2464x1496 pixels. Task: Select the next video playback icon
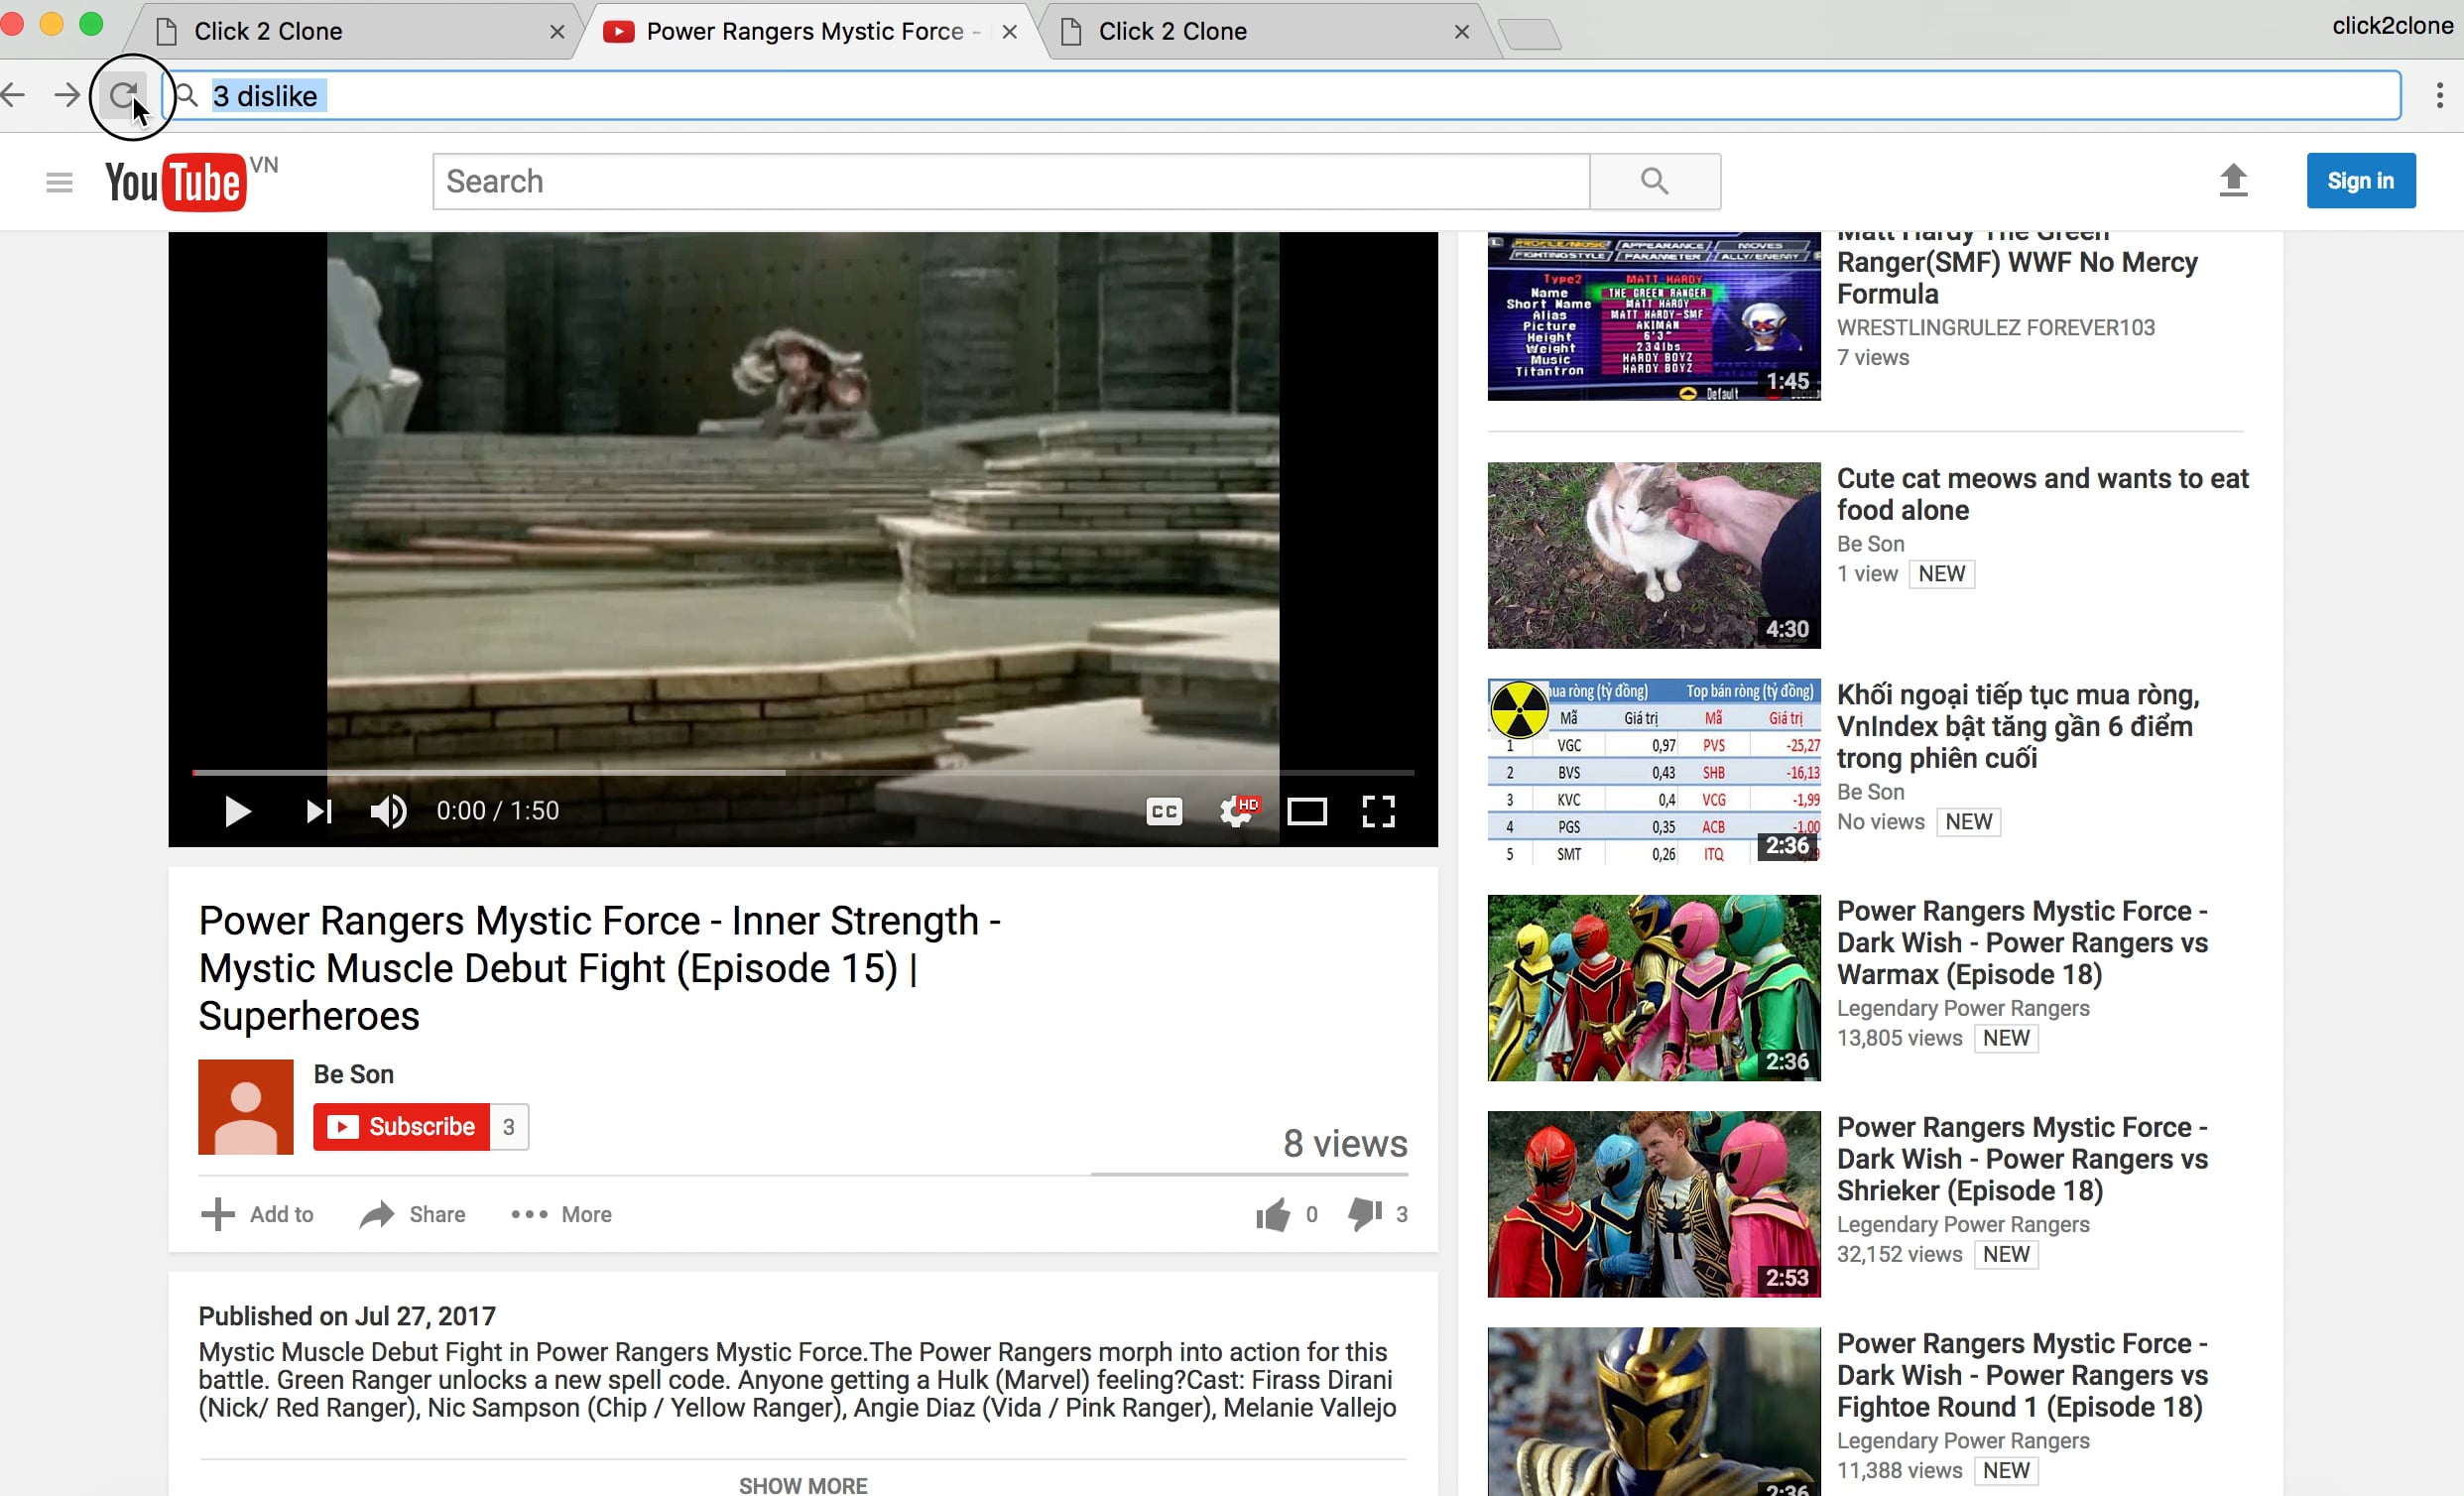click(x=316, y=811)
